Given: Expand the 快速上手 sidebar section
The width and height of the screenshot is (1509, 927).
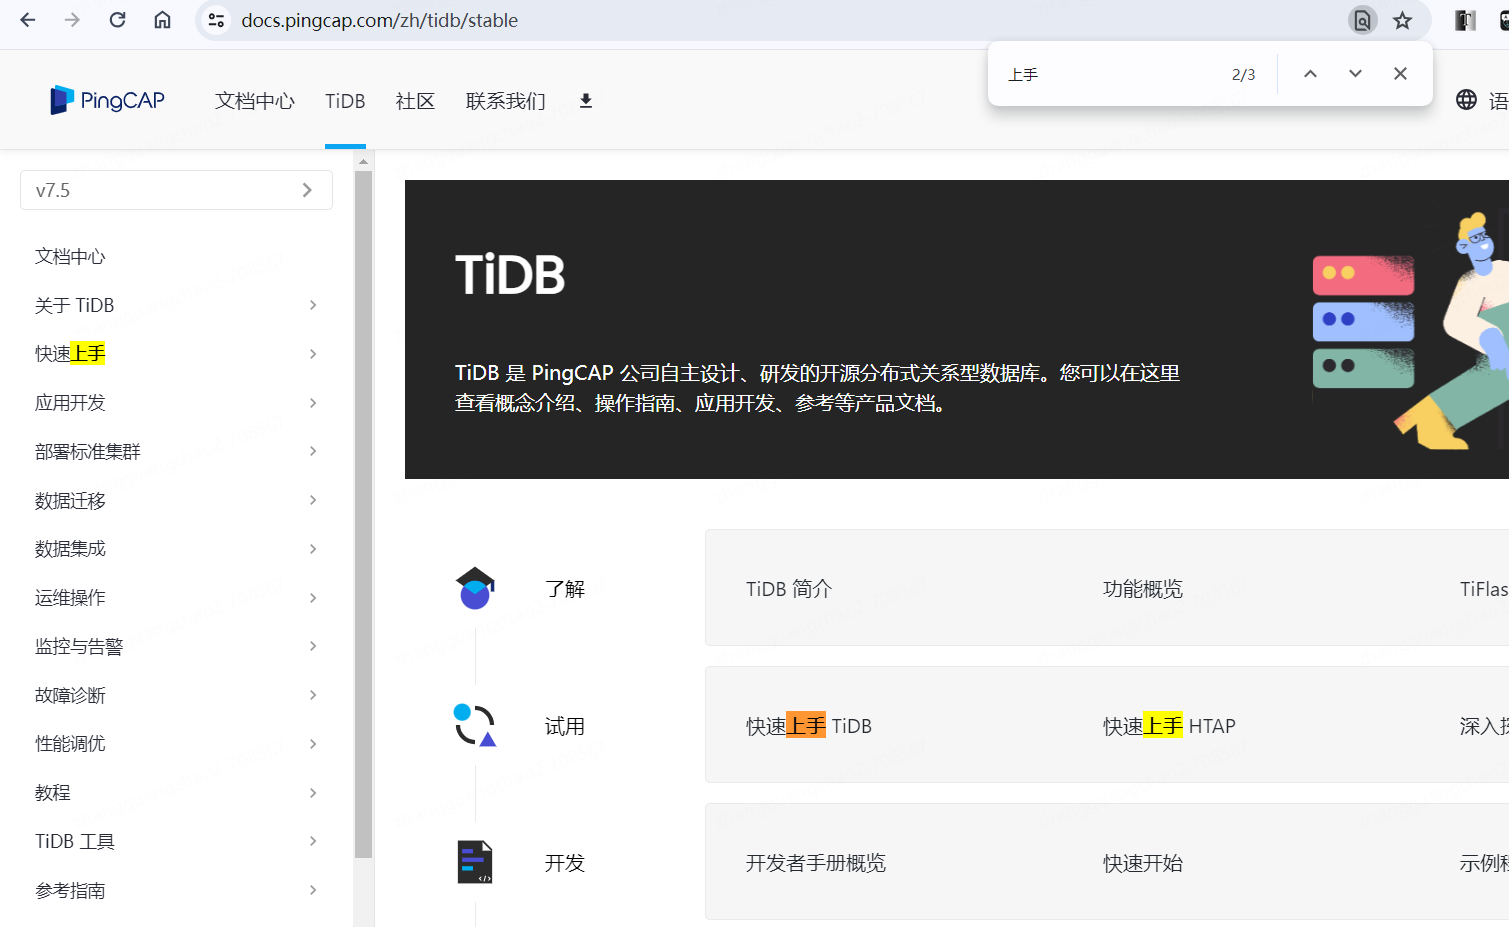Looking at the screenshot, I should 313,354.
